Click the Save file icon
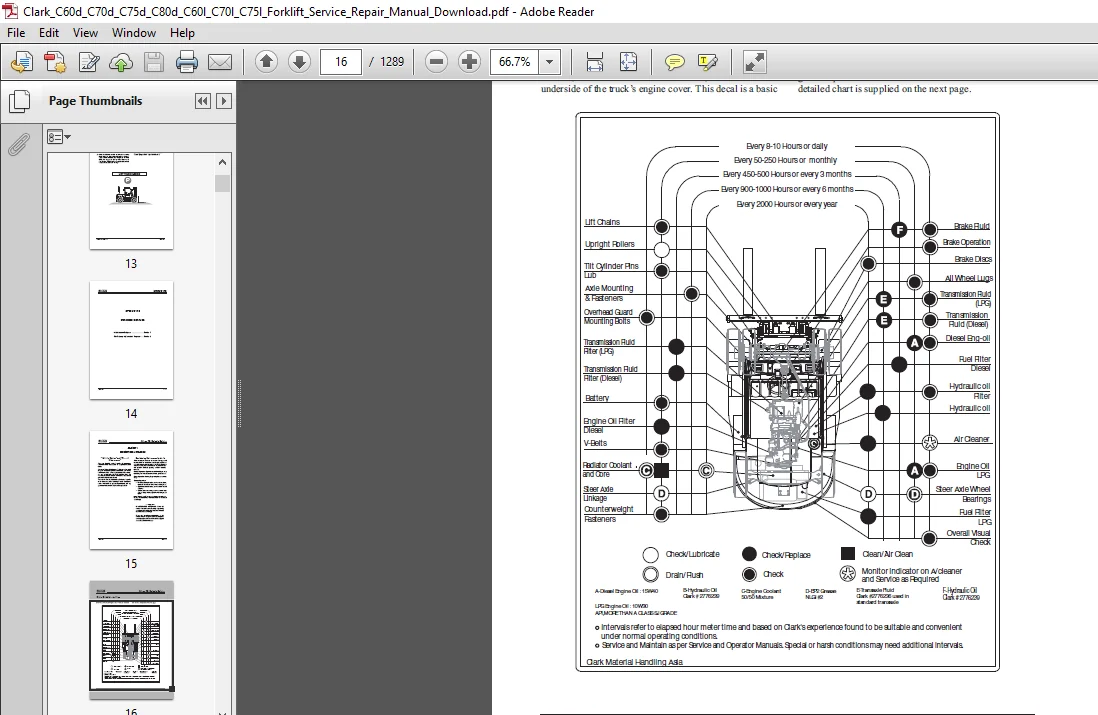1098x715 pixels. click(x=154, y=62)
